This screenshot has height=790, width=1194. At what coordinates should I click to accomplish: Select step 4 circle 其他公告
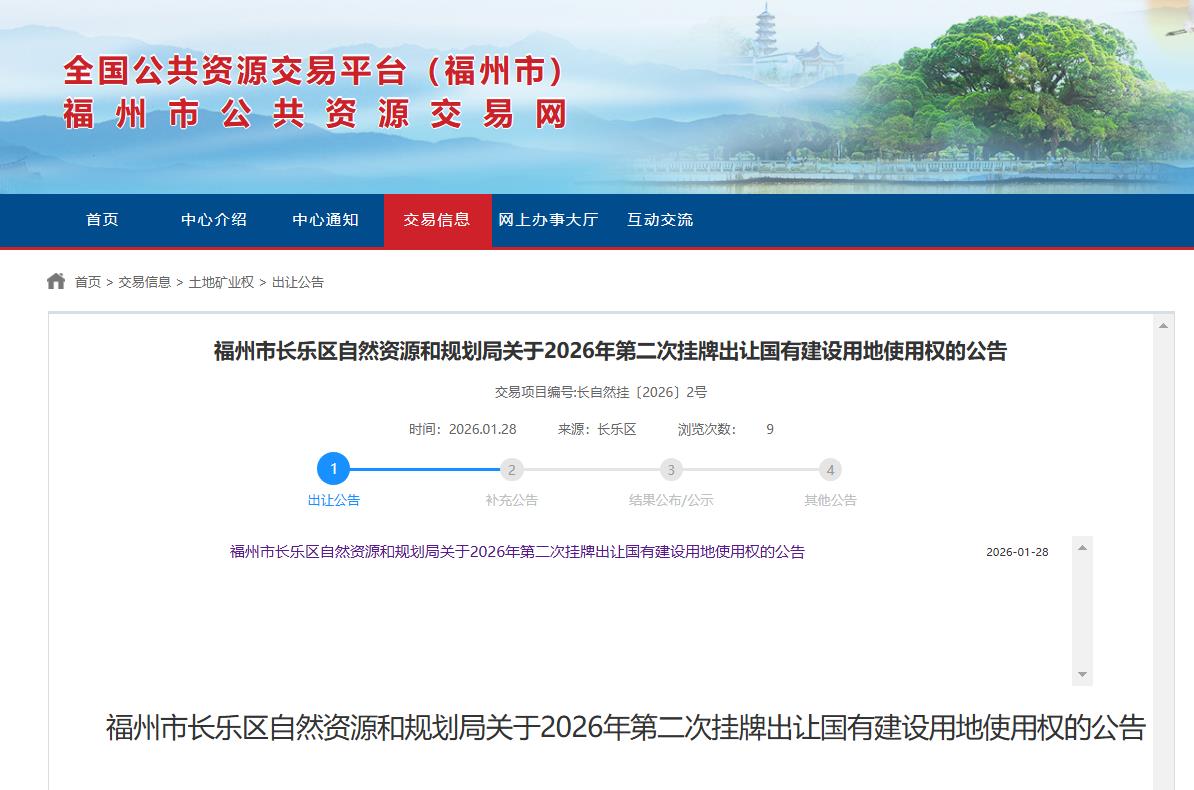pos(830,470)
